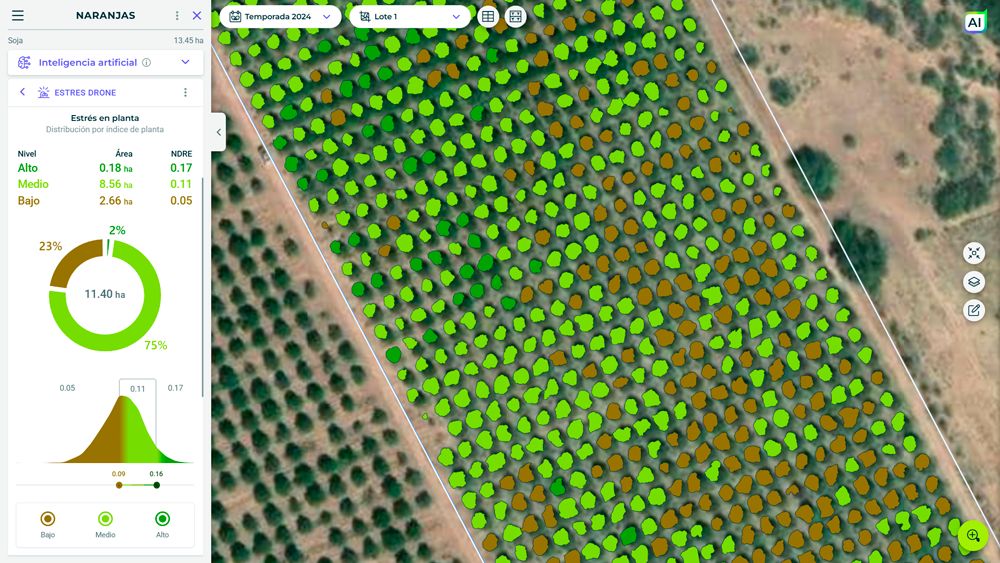Viewport: 1000px width, 563px height.
Task: Click the 0.09 threshold slider handle
Action: tap(119, 485)
